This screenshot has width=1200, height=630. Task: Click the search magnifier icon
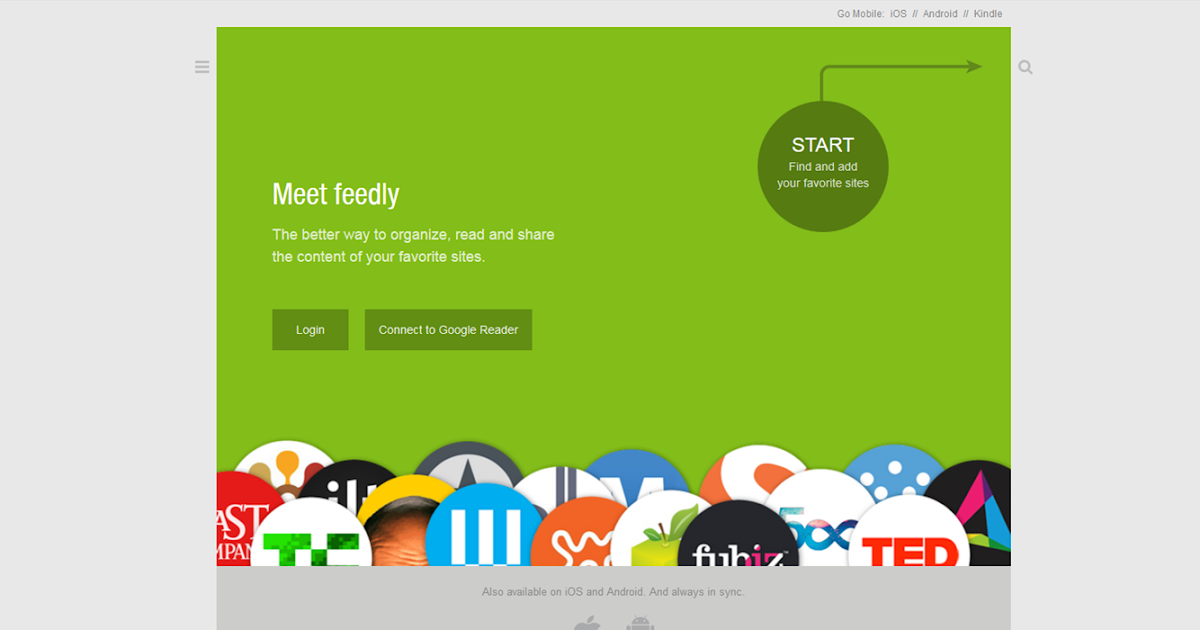(x=1025, y=68)
